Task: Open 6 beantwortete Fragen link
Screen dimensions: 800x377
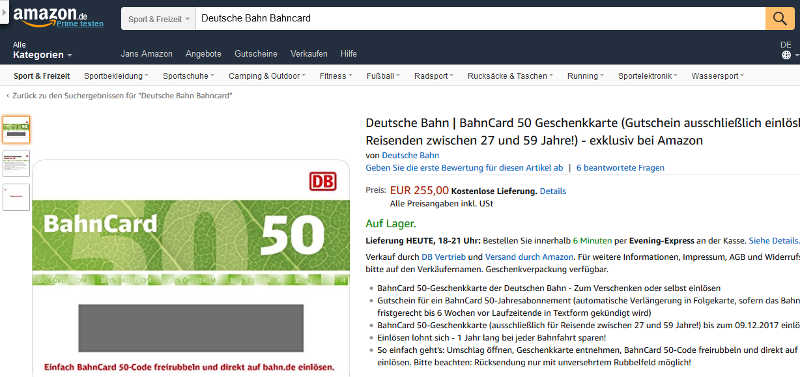Action: click(620, 168)
